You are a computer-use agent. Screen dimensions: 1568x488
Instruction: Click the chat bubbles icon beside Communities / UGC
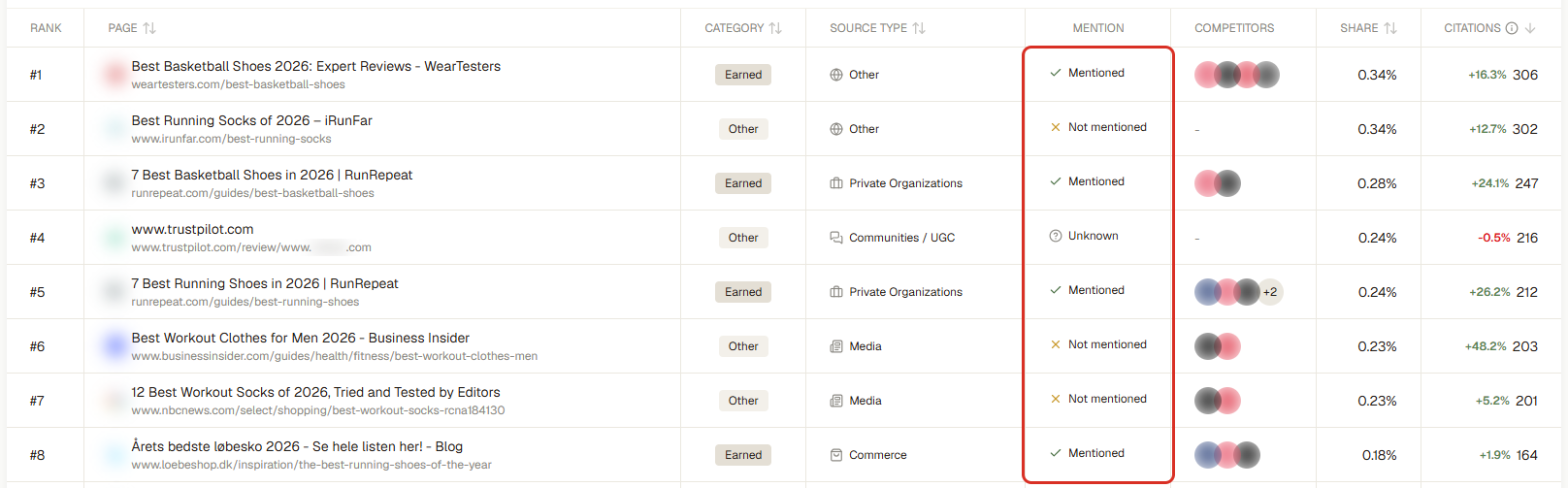click(x=836, y=237)
